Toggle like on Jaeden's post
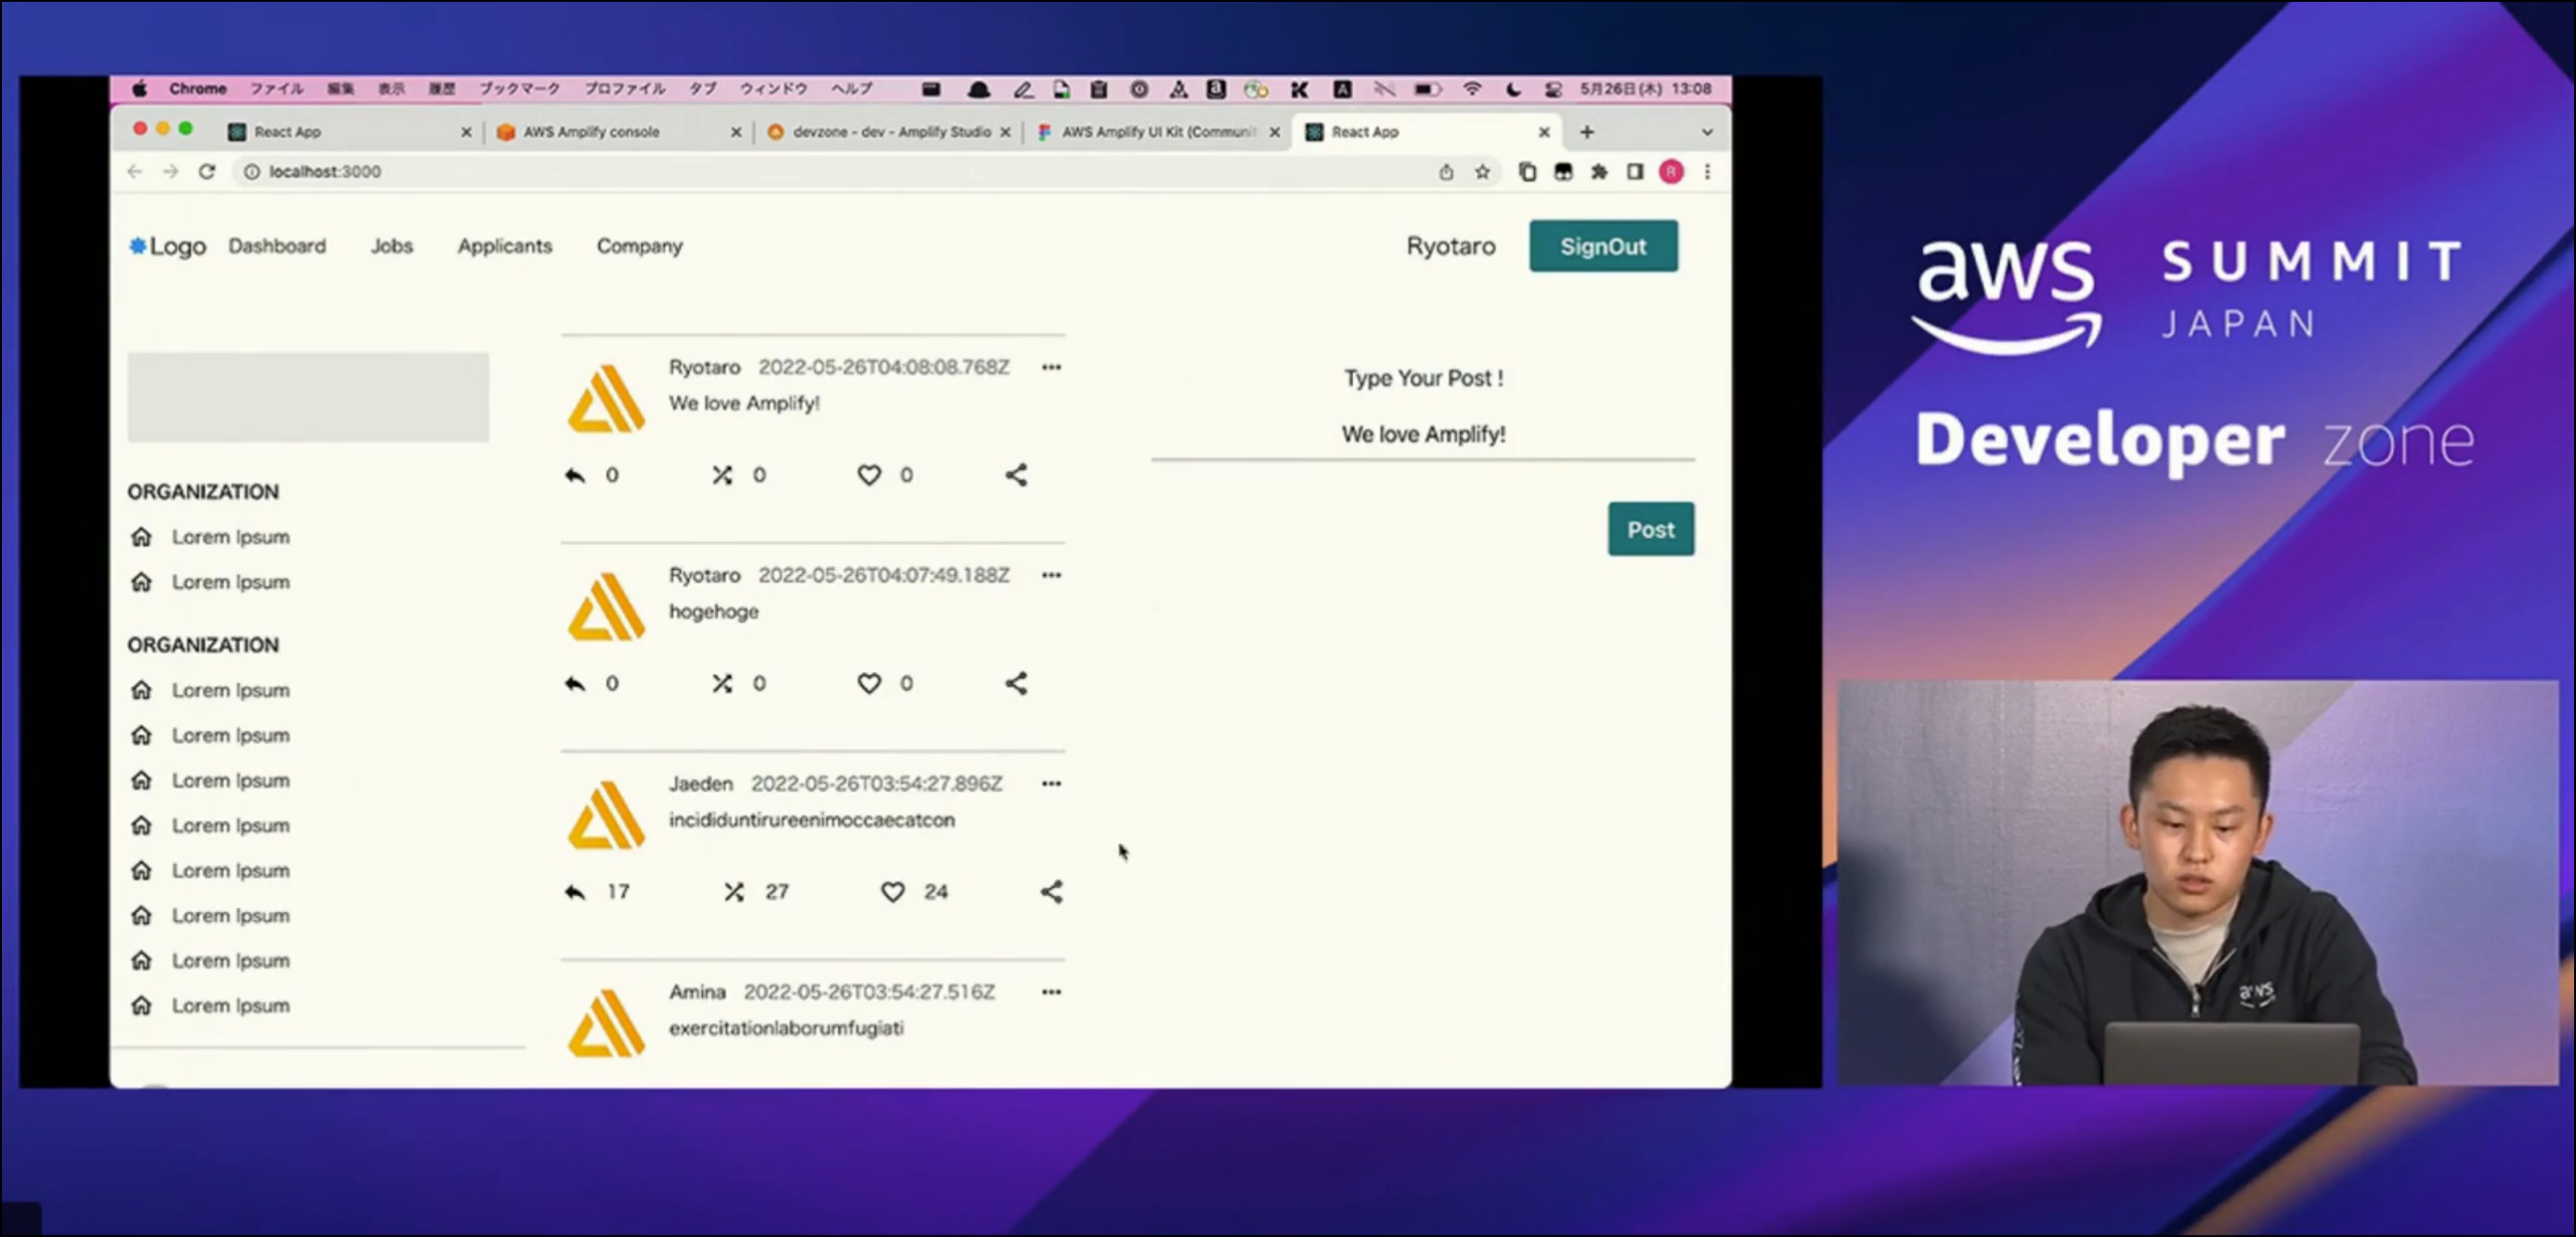 (x=892, y=891)
